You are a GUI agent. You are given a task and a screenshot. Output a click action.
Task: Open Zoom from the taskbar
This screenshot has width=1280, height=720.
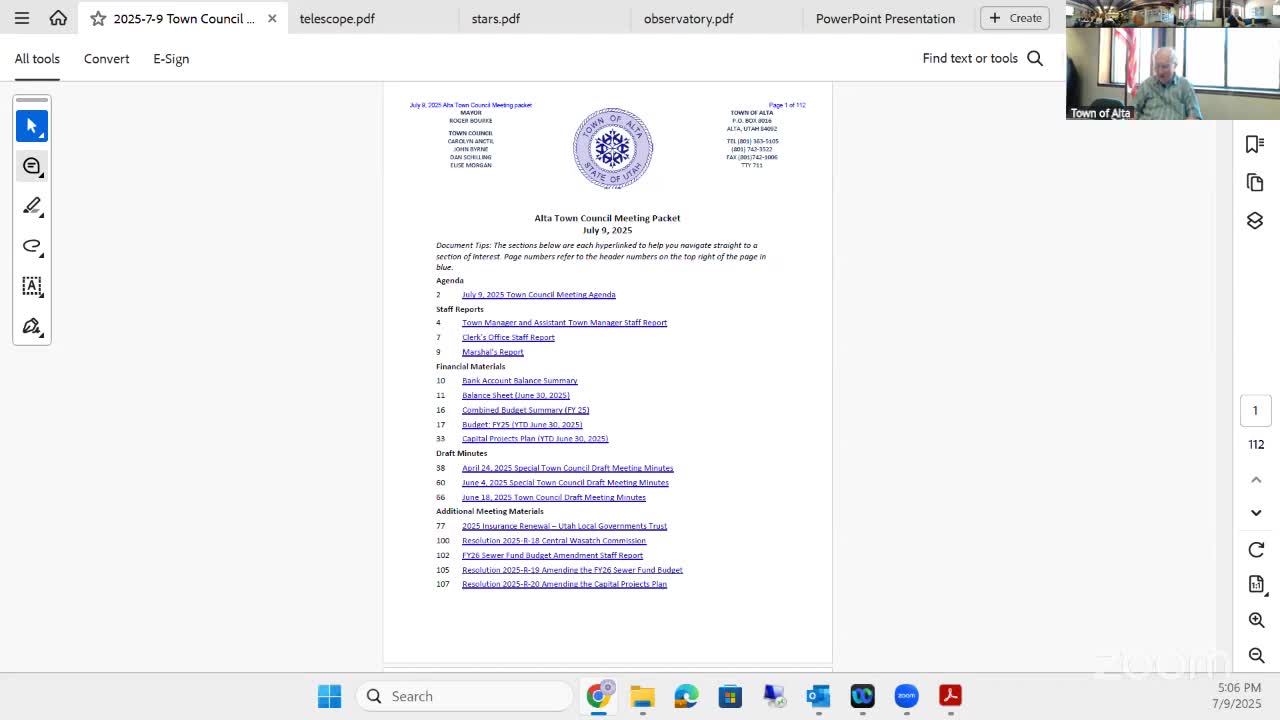906,696
